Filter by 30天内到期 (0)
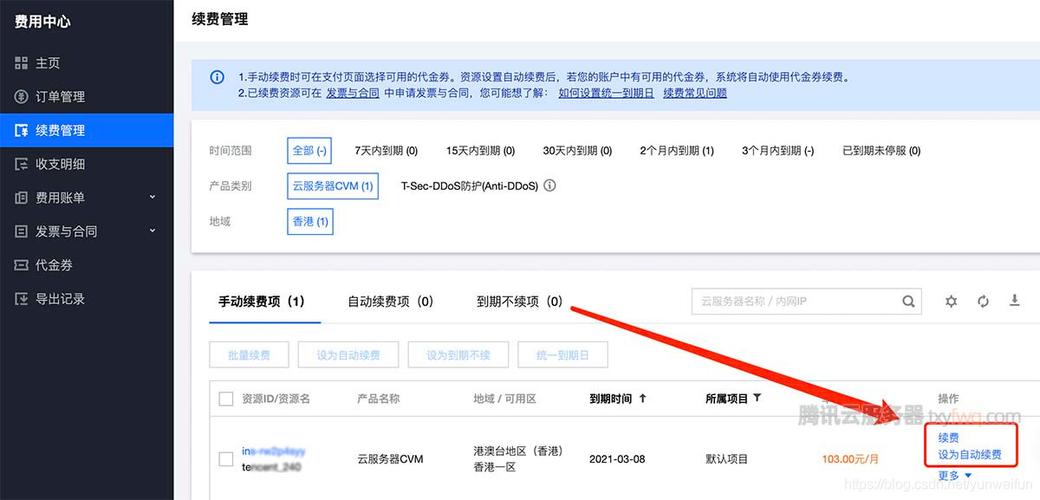The width and height of the screenshot is (1040, 500). (x=577, y=151)
